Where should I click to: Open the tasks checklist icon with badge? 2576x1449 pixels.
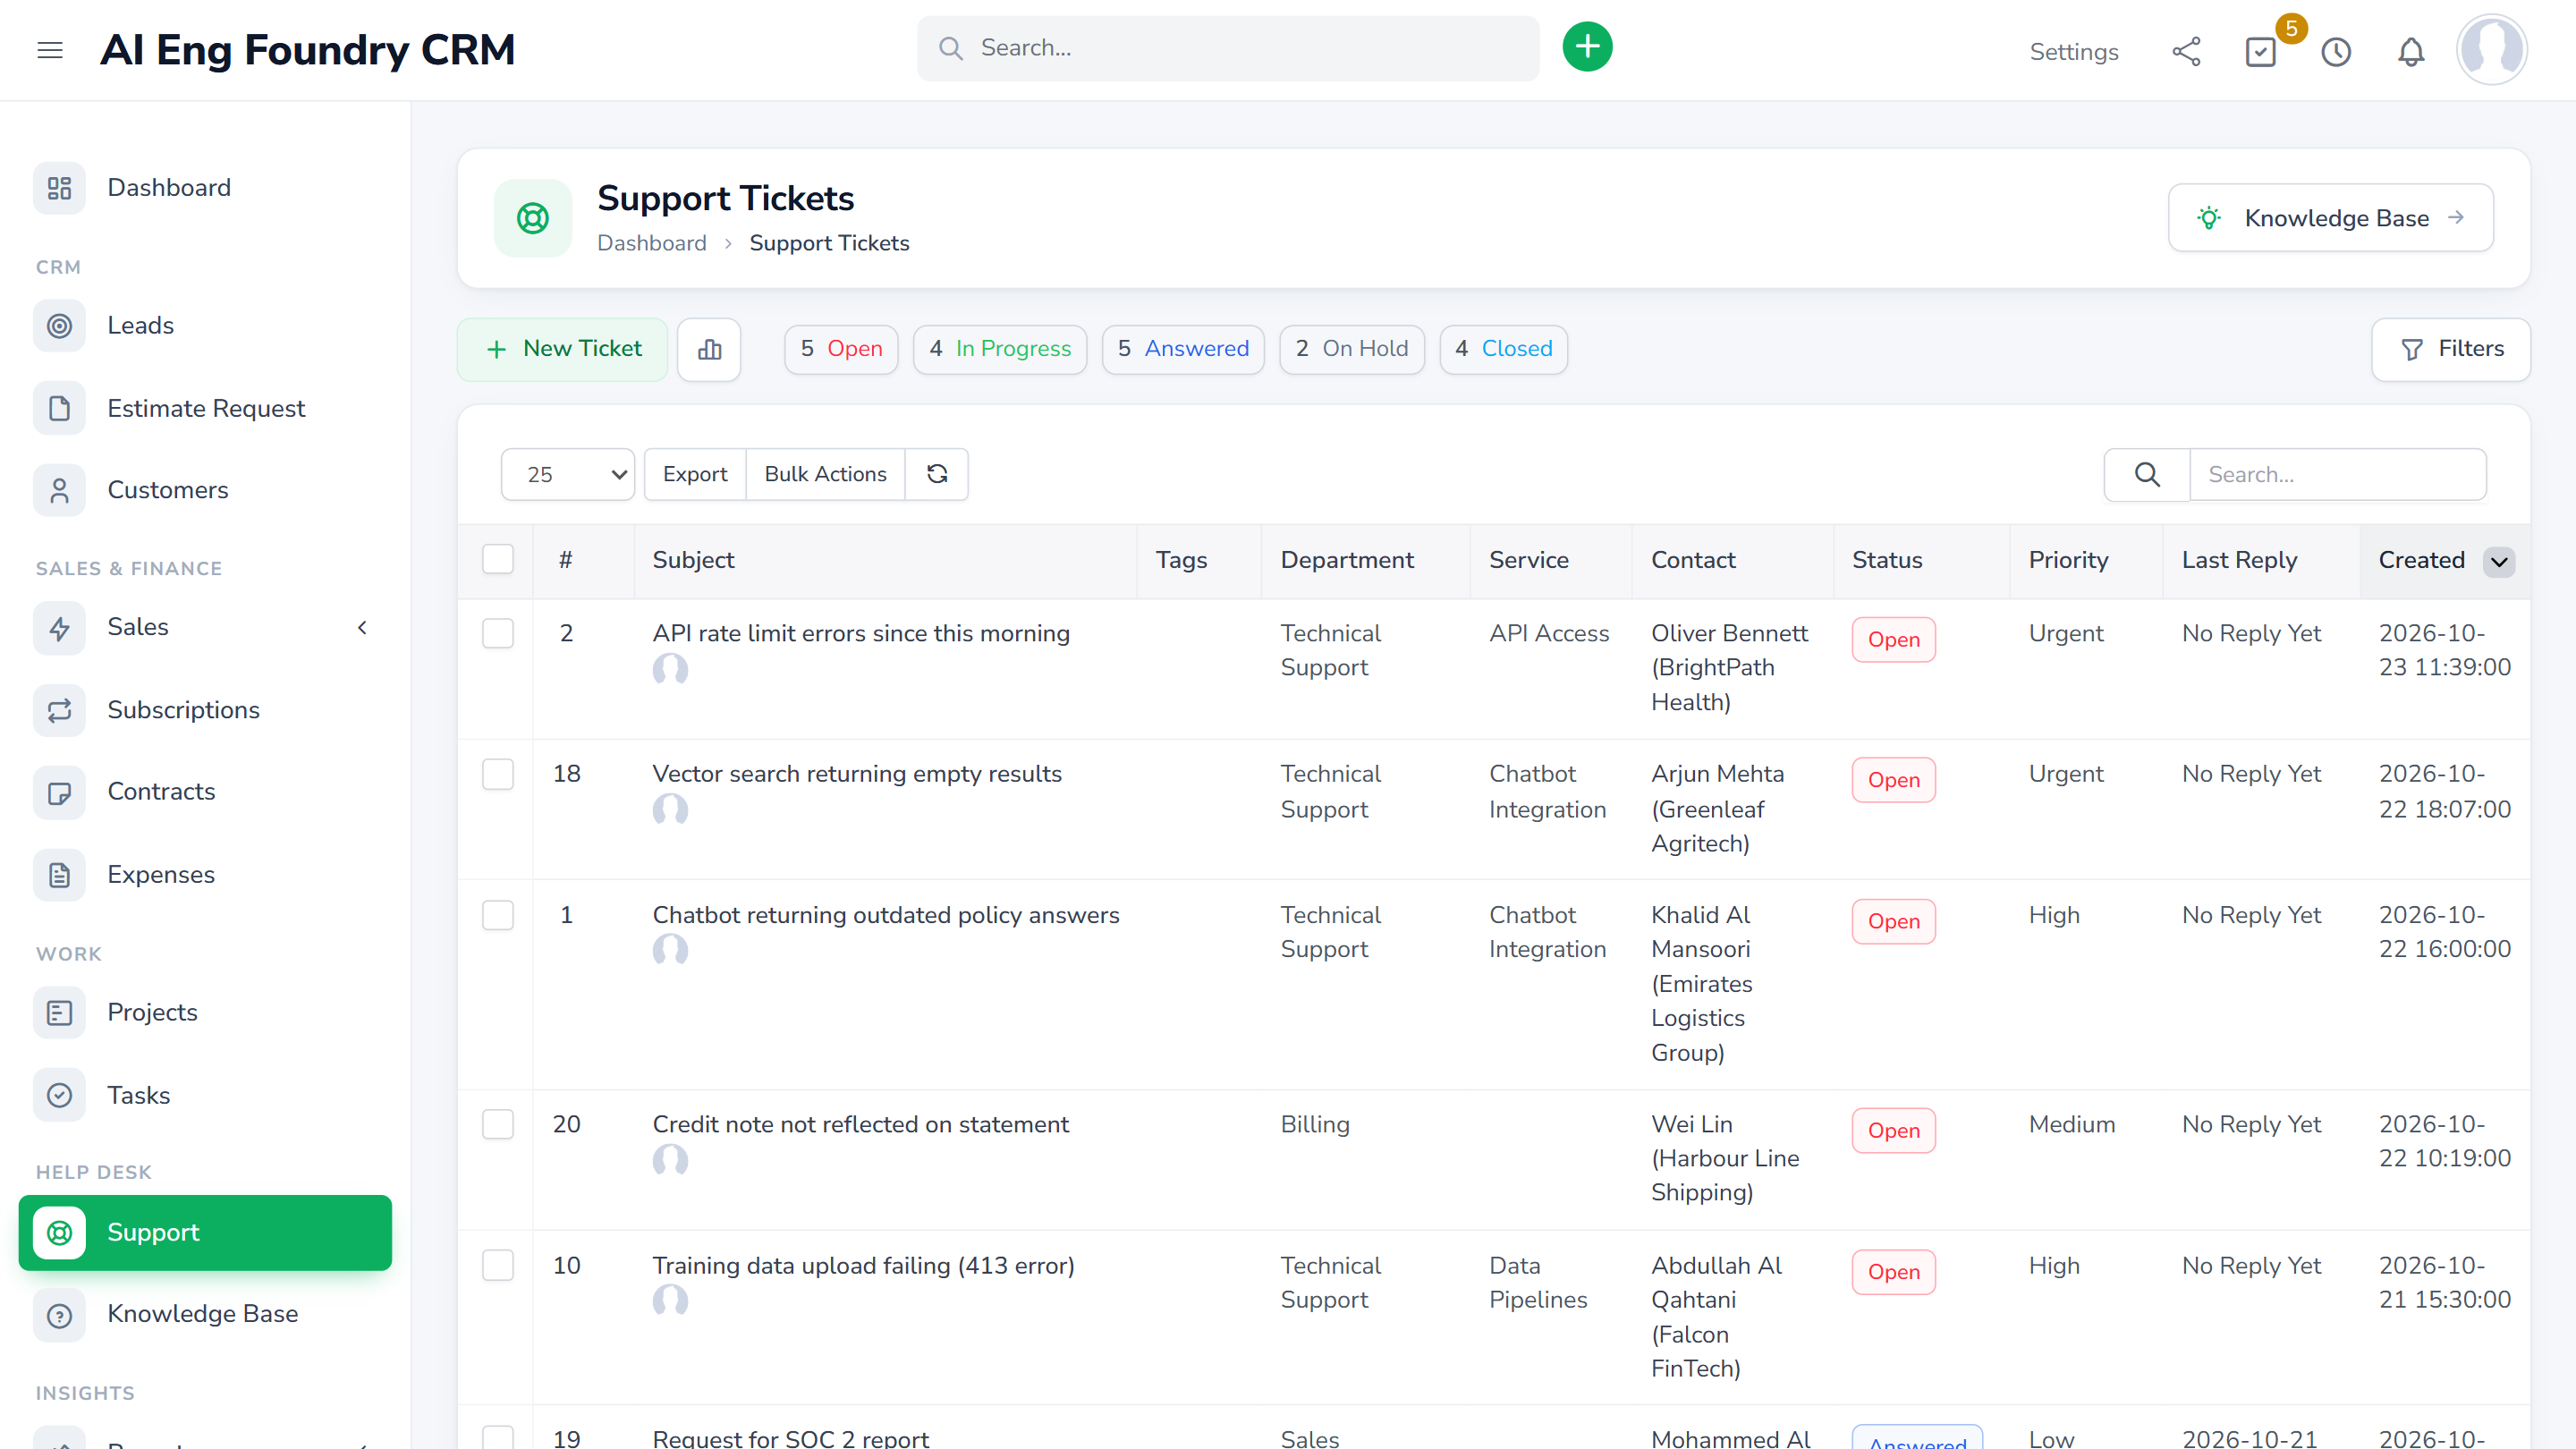pyautogui.click(x=2260, y=52)
